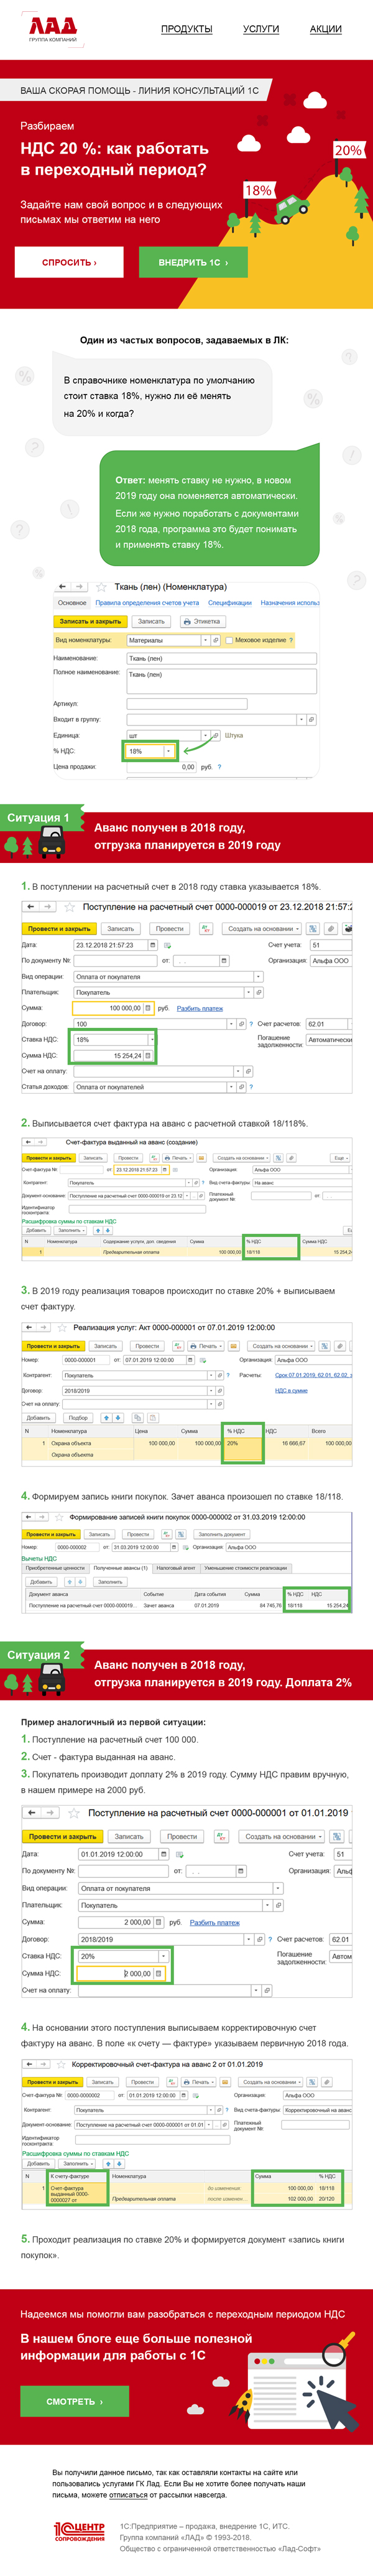Image resolution: width=373 pixels, height=2576 pixels.
Task: Click back arrow in Поступление 0000-000001 window
Action: click(x=31, y=1812)
